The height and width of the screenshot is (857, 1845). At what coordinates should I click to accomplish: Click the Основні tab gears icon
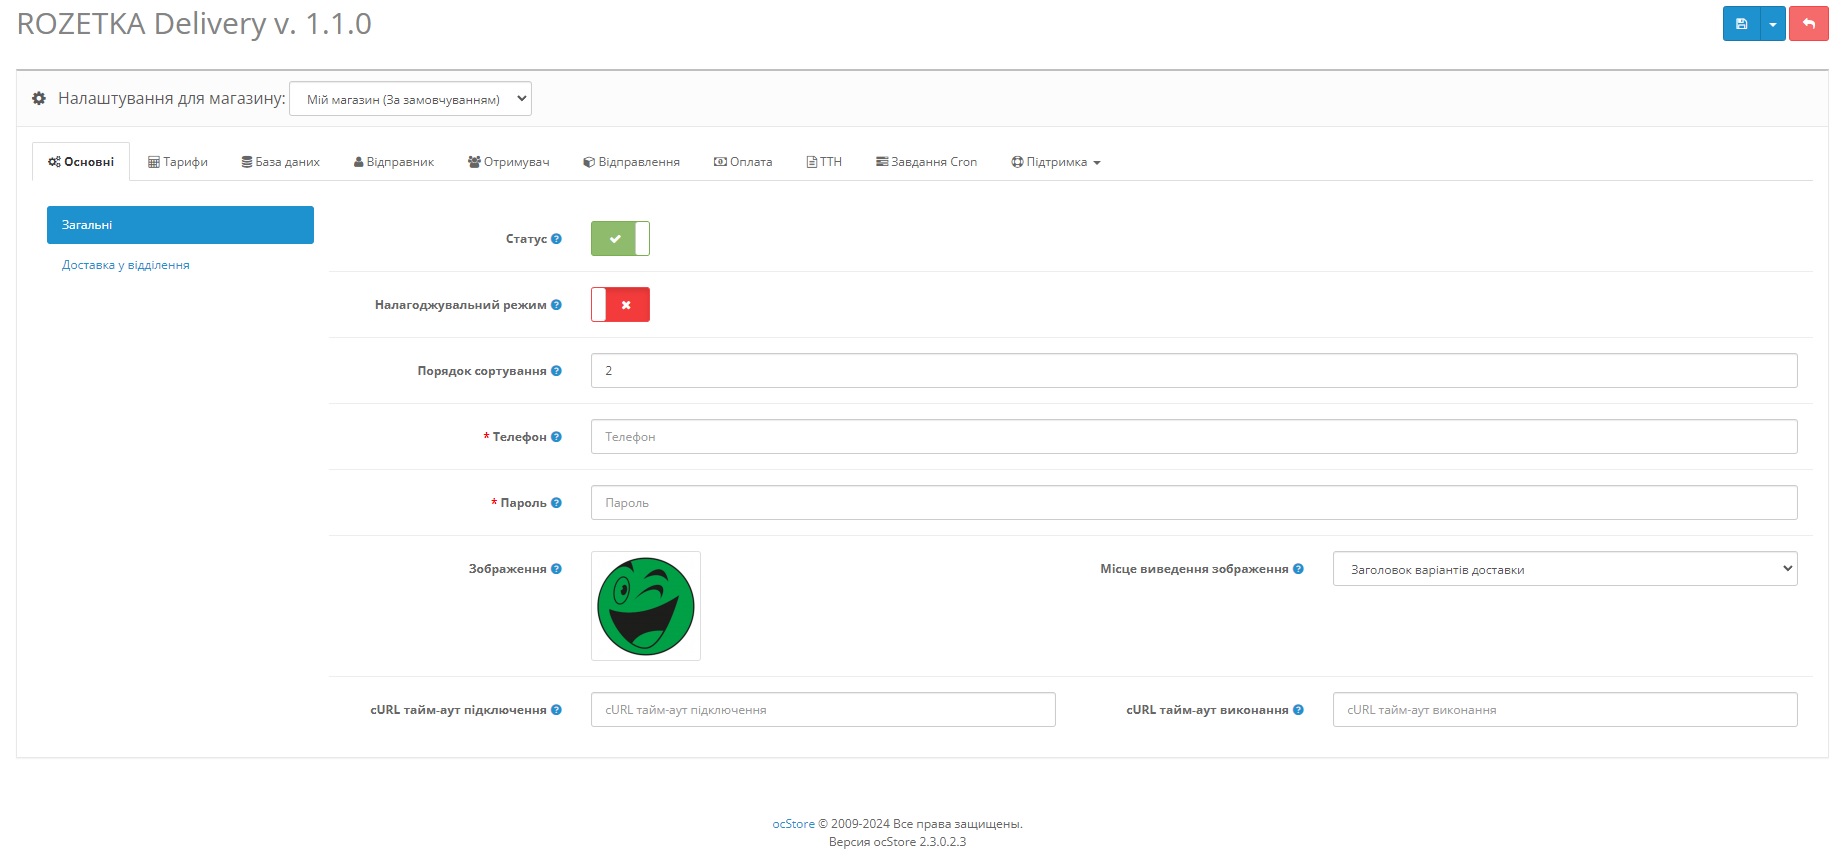pos(55,162)
